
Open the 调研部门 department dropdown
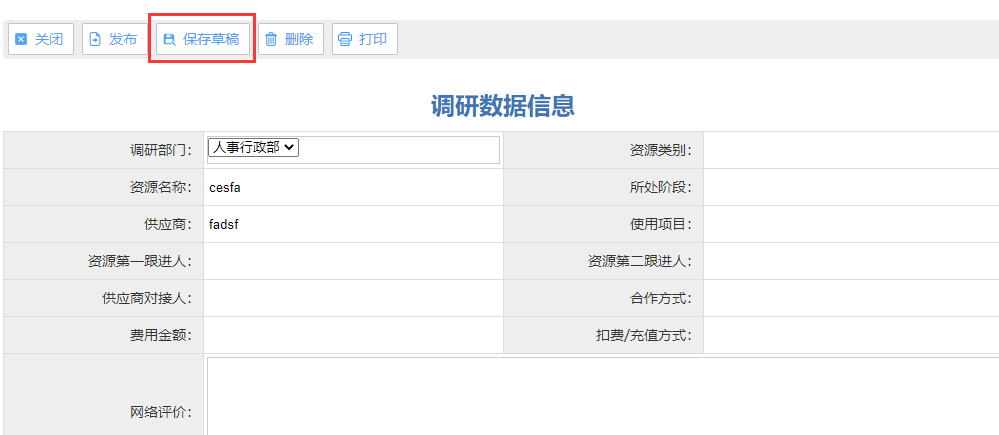(x=253, y=147)
